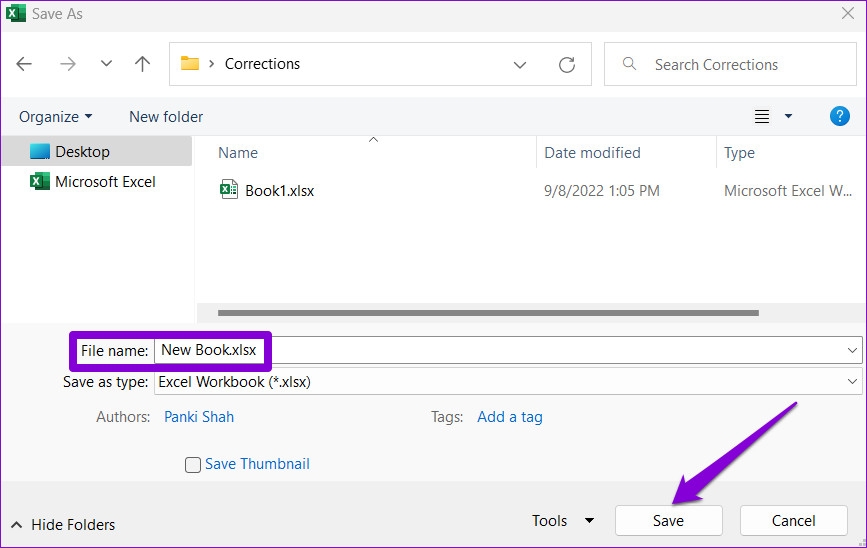Edit the Panki Shah author
The height and width of the screenshot is (548, 867).
point(199,417)
